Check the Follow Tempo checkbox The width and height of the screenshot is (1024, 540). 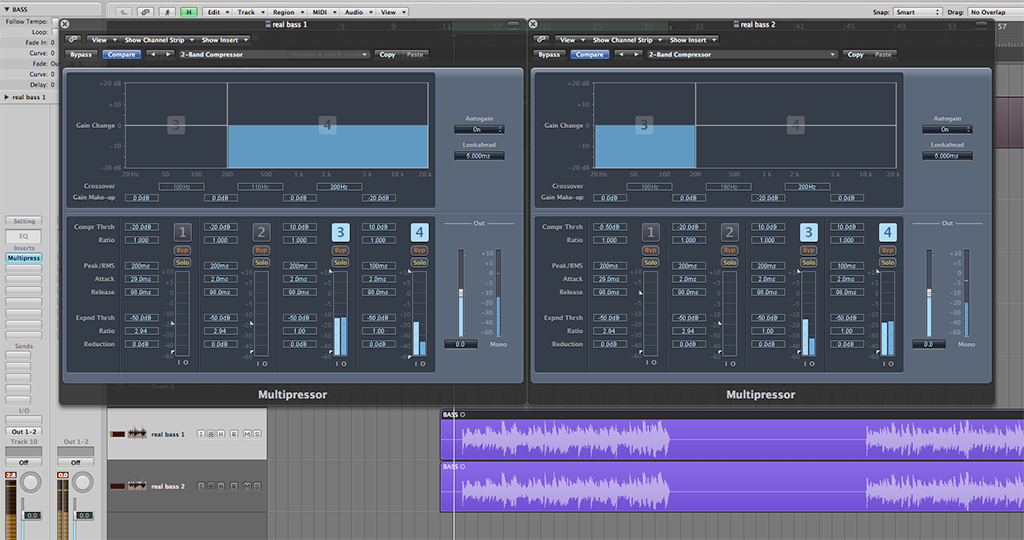tap(55, 22)
